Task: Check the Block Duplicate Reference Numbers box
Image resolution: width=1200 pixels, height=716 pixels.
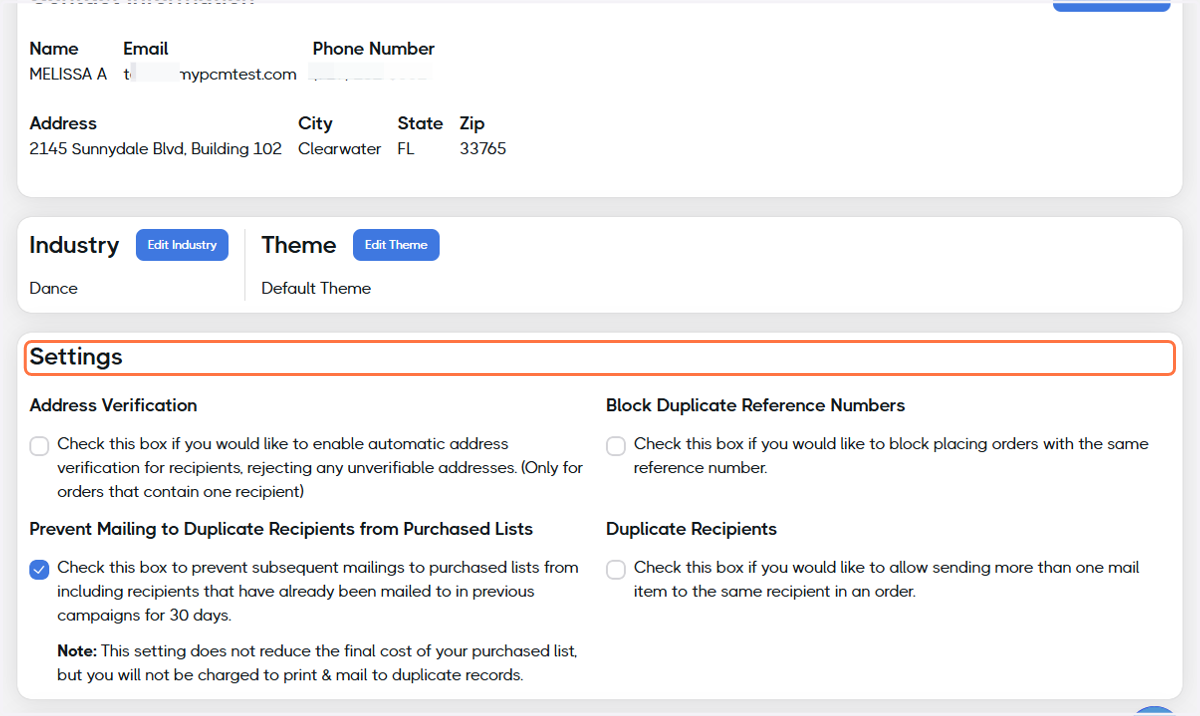Action: coord(616,445)
